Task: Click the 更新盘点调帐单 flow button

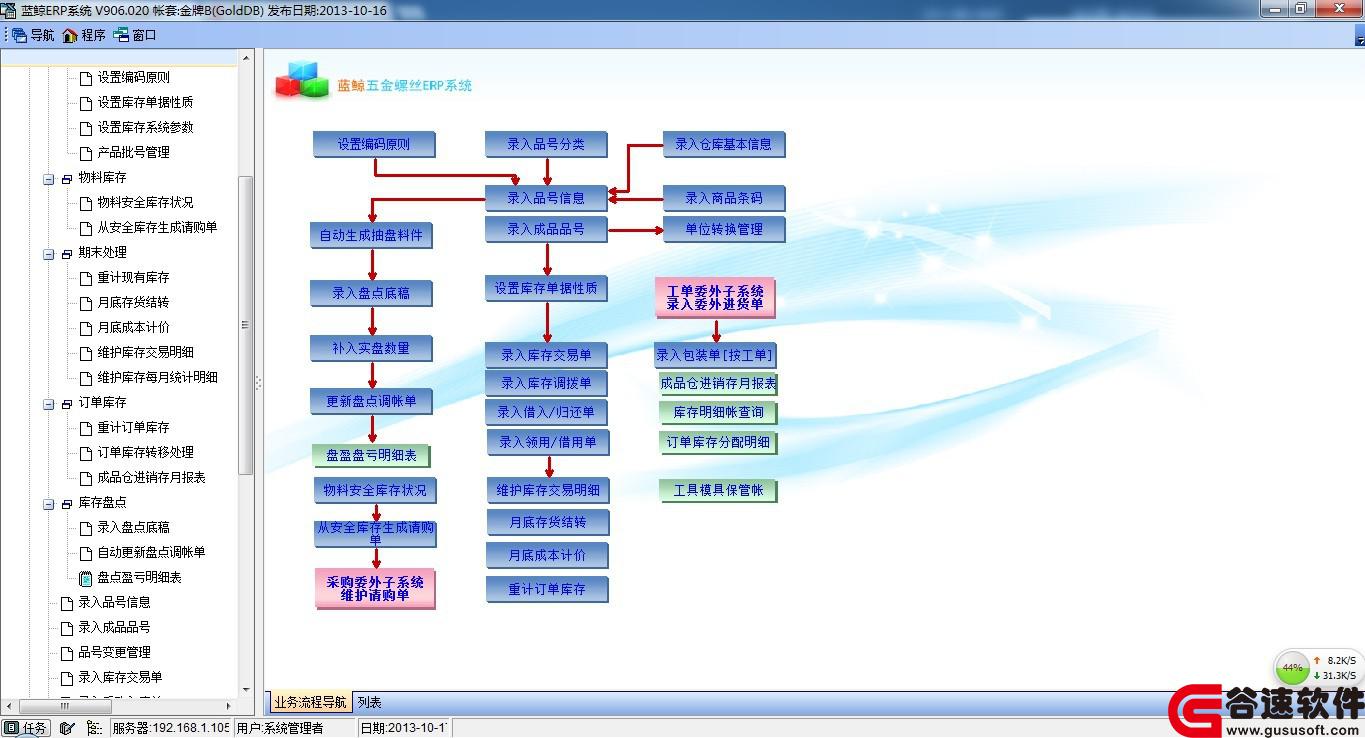Action: coord(371,402)
